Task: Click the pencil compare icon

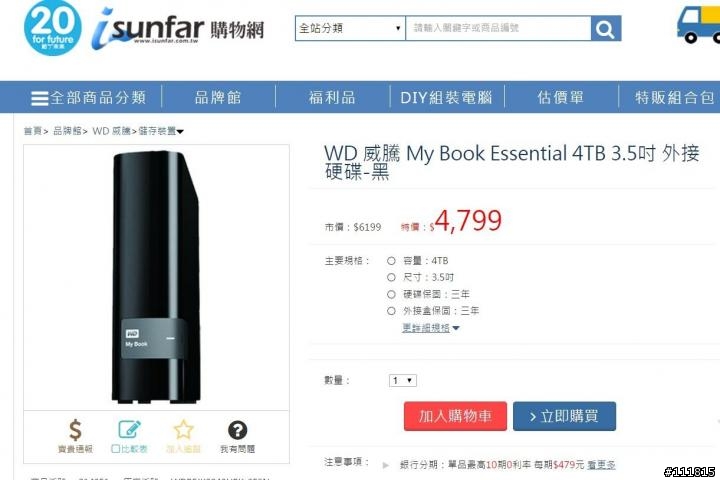Action: [x=129, y=429]
